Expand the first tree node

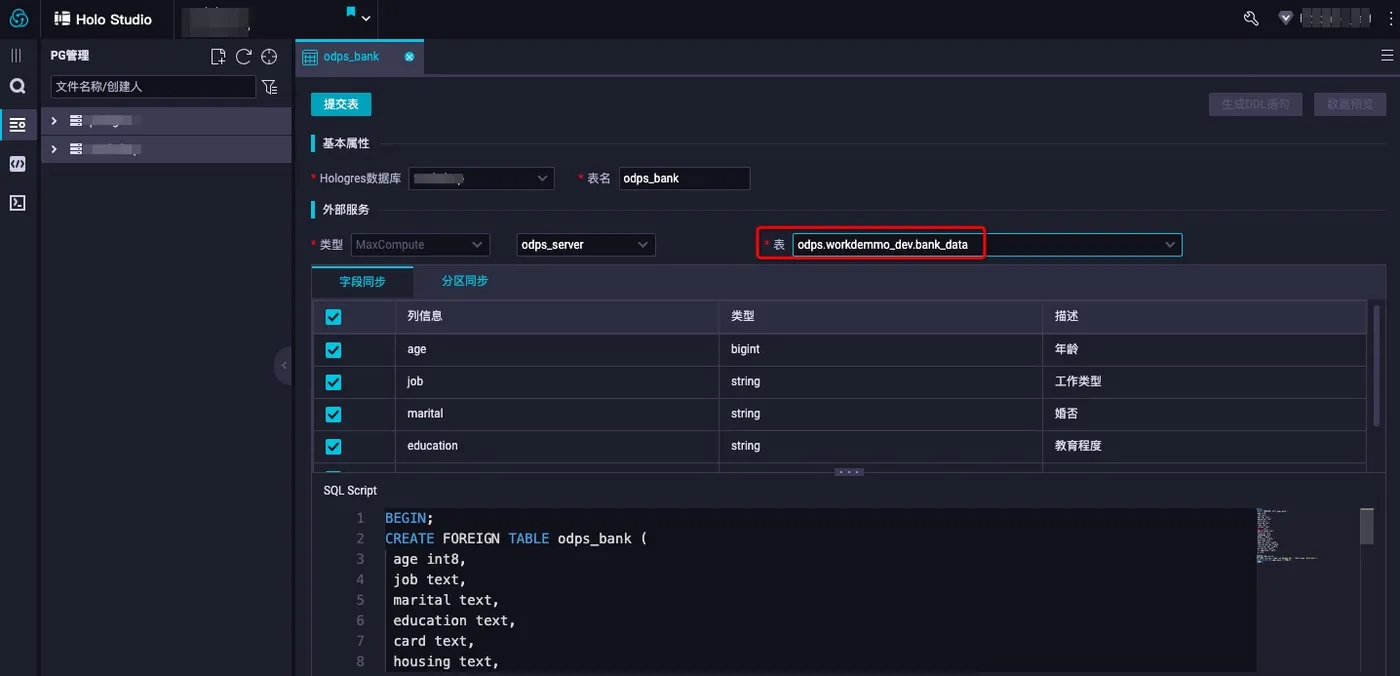click(54, 121)
